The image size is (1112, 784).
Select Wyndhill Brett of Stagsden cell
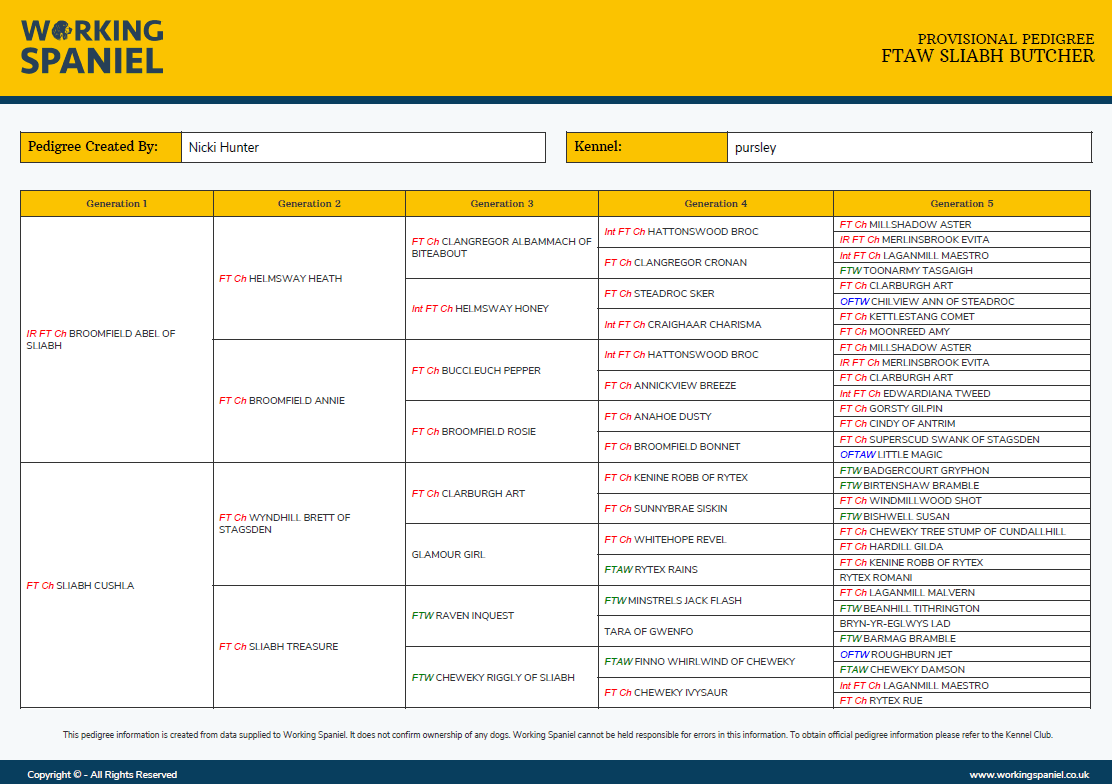click(285, 523)
